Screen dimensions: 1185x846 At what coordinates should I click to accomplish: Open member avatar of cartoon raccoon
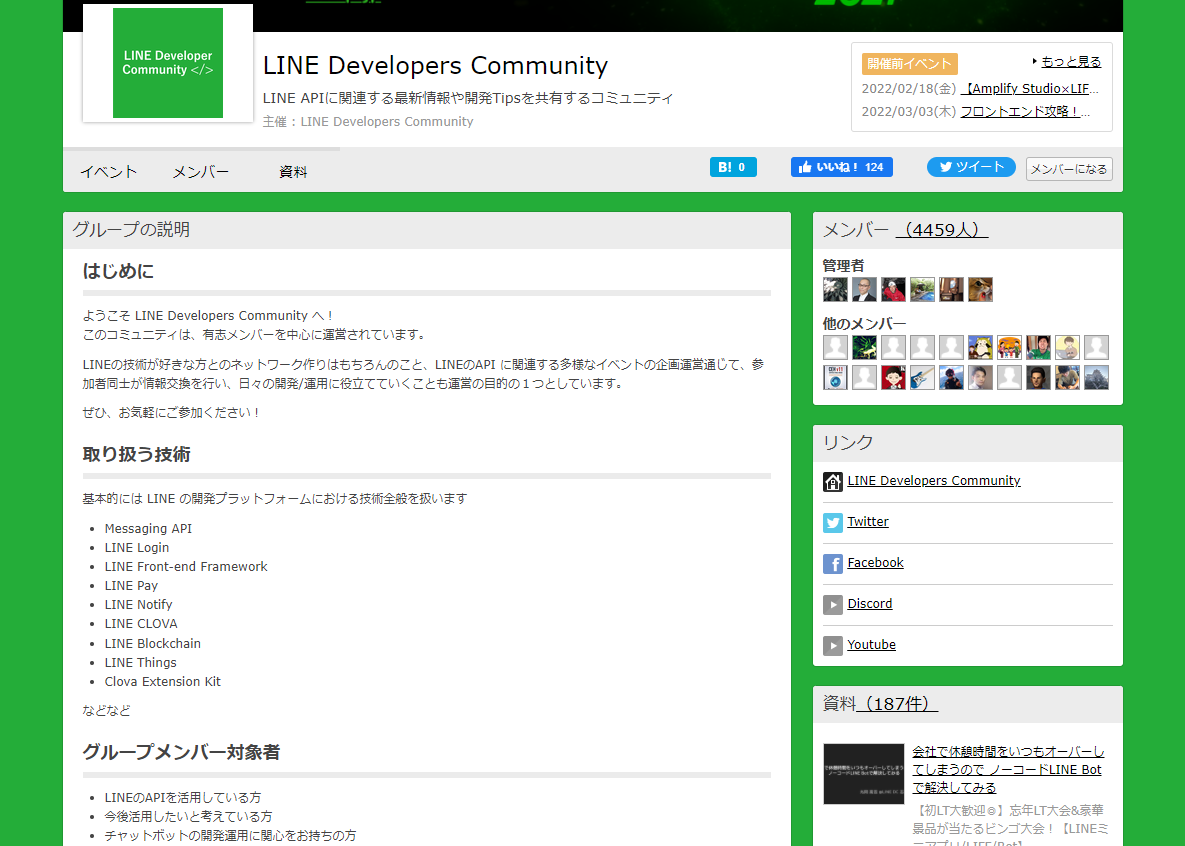point(980,348)
